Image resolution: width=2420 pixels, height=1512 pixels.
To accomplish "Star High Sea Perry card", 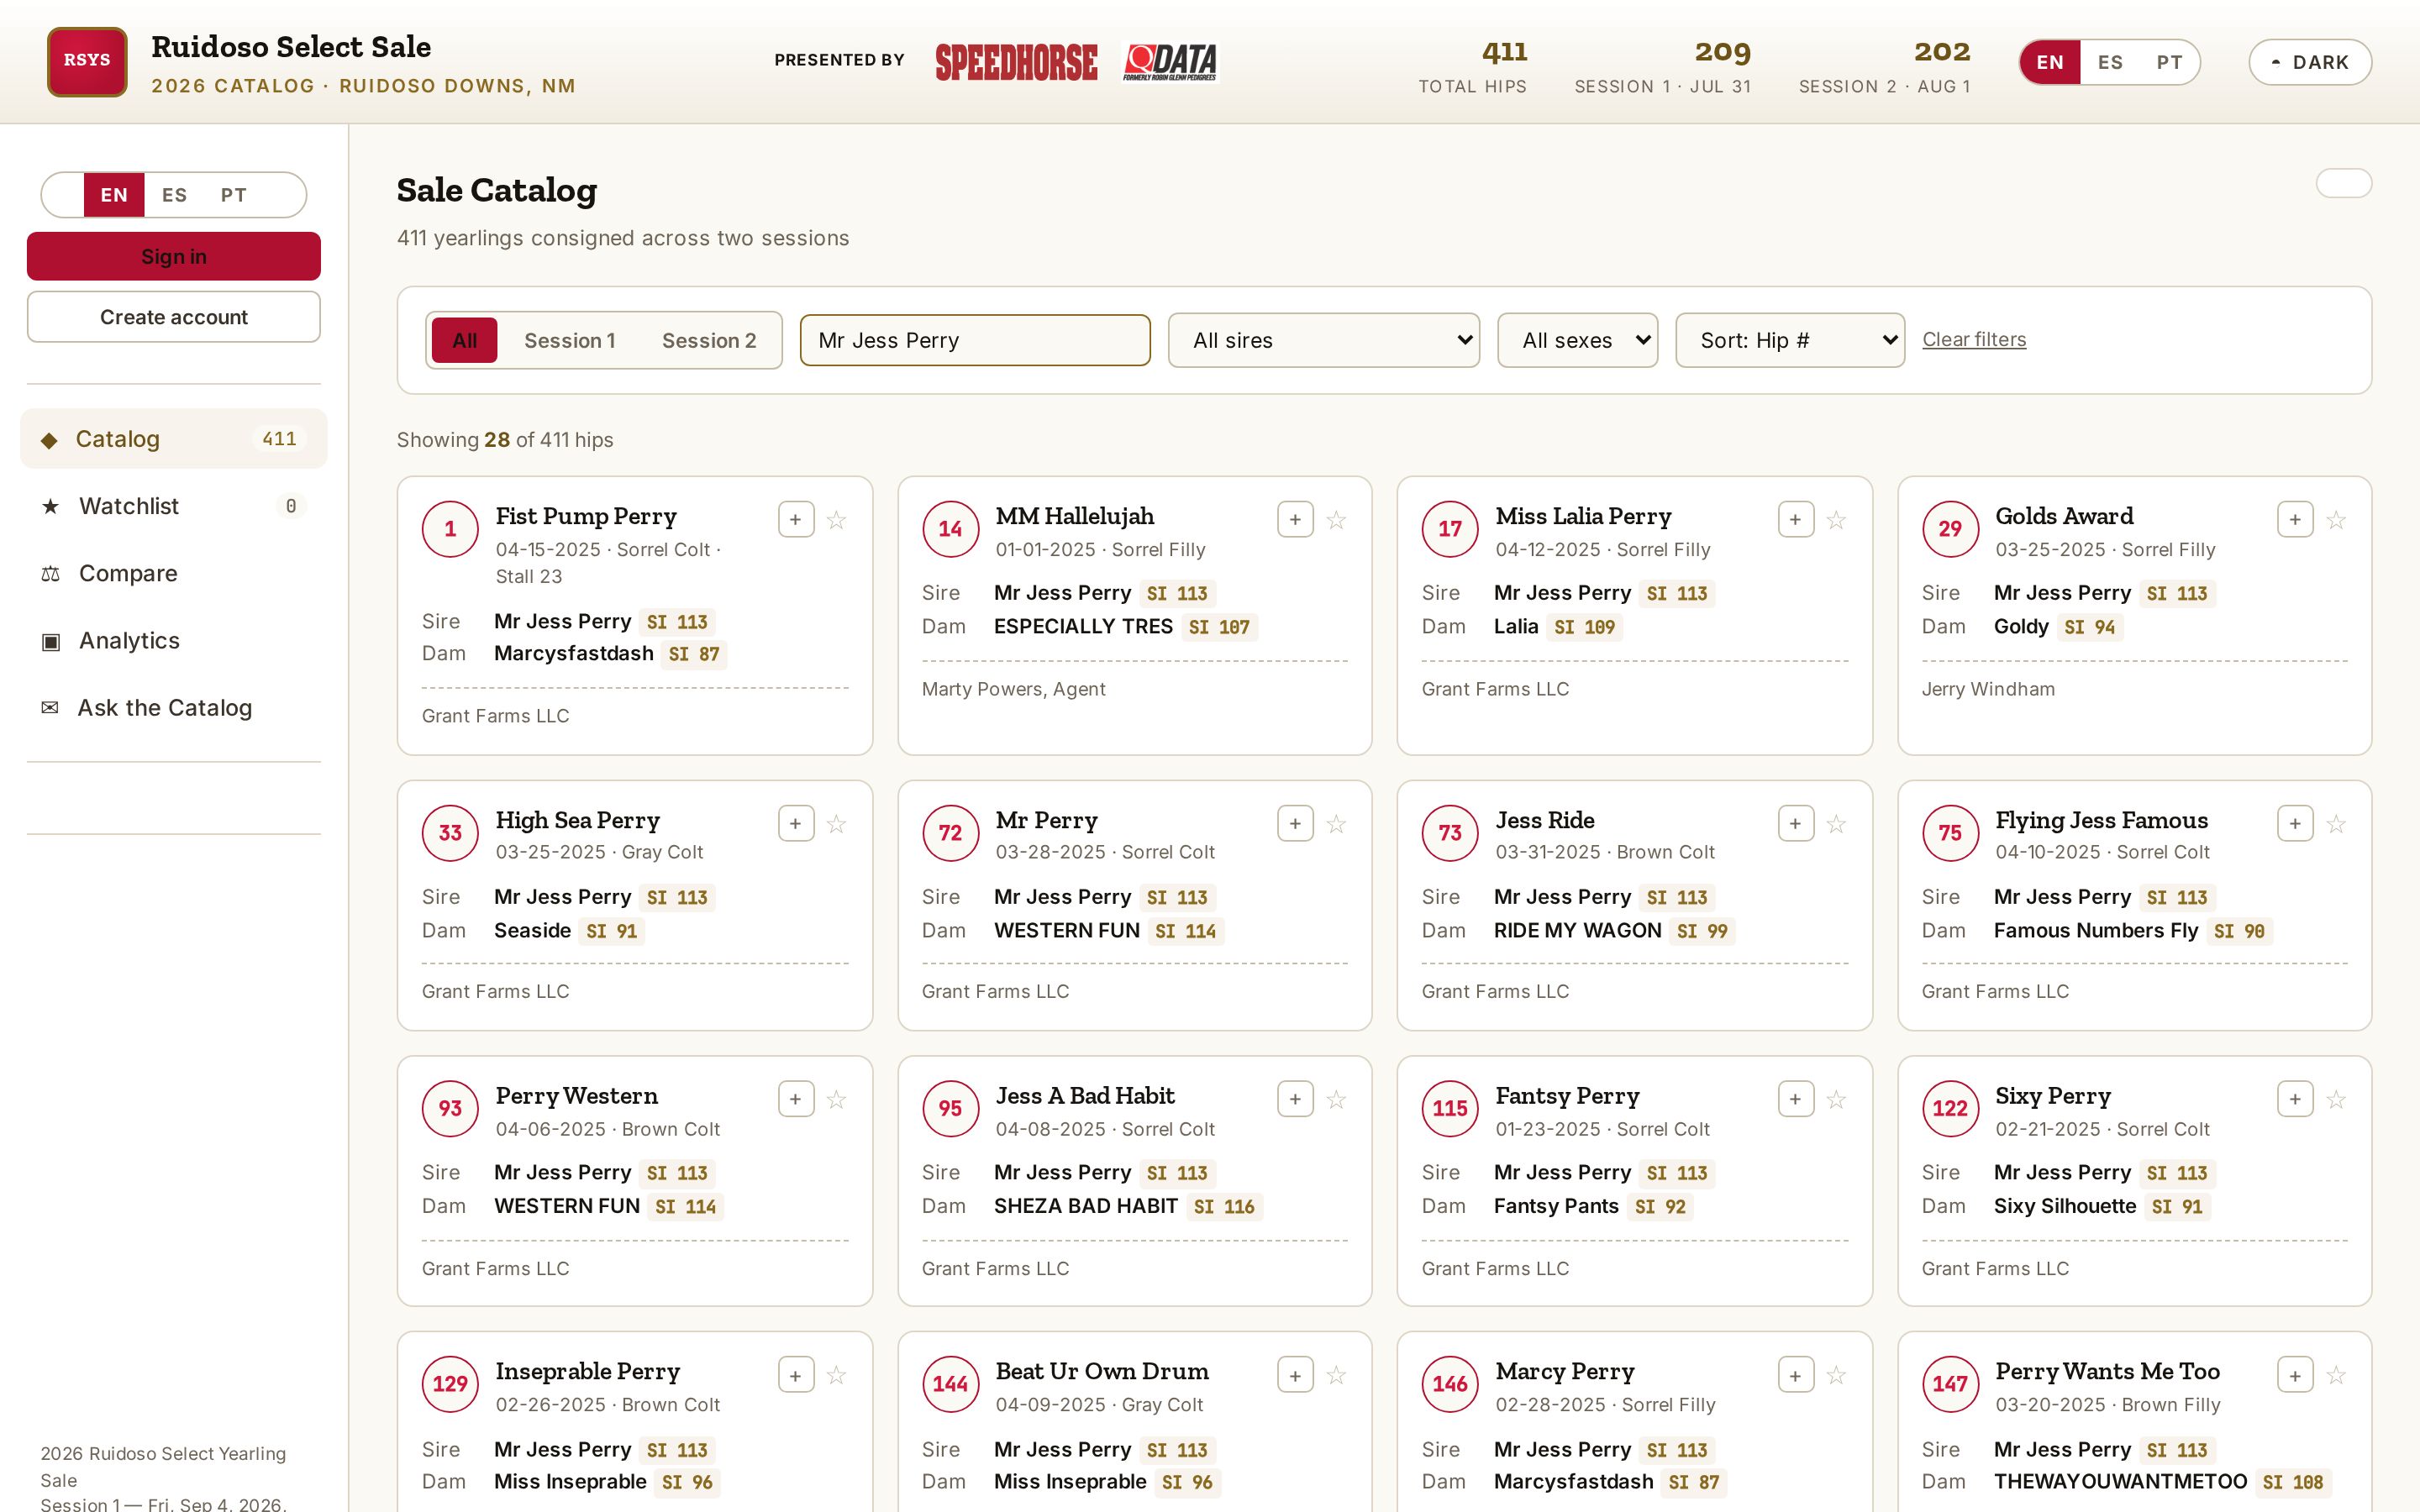I will click(836, 824).
